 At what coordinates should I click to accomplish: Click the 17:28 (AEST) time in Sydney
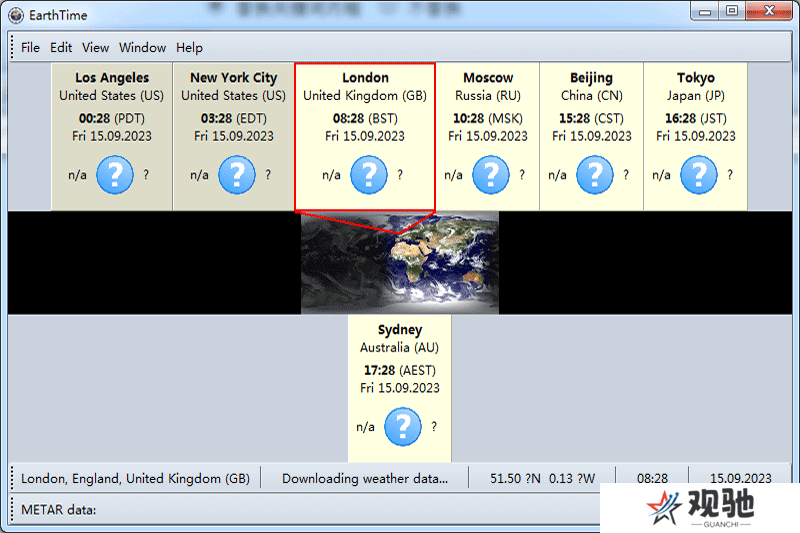[400, 370]
